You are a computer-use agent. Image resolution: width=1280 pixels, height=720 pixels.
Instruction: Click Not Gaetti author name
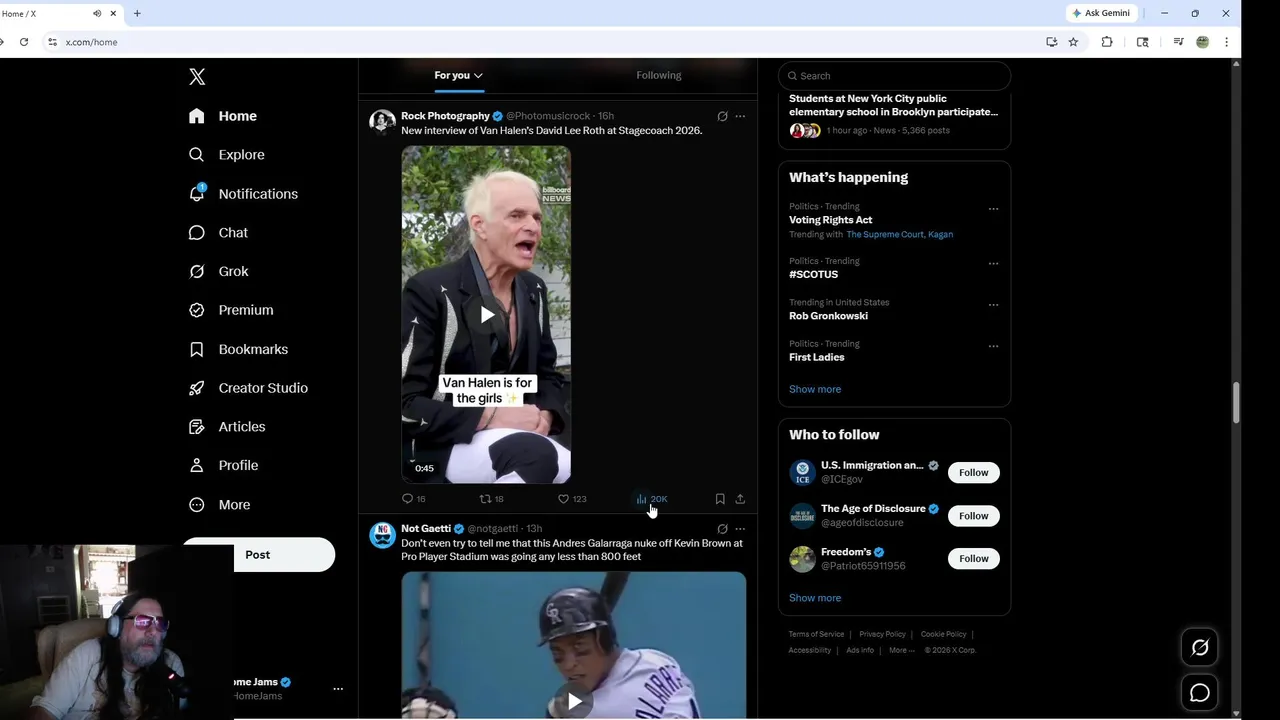pyautogui.click(x=426, y=529)
